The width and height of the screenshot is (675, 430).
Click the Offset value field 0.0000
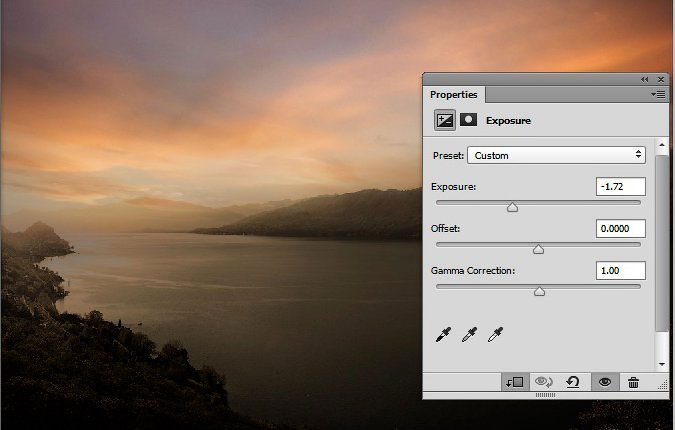coord(621,229)
